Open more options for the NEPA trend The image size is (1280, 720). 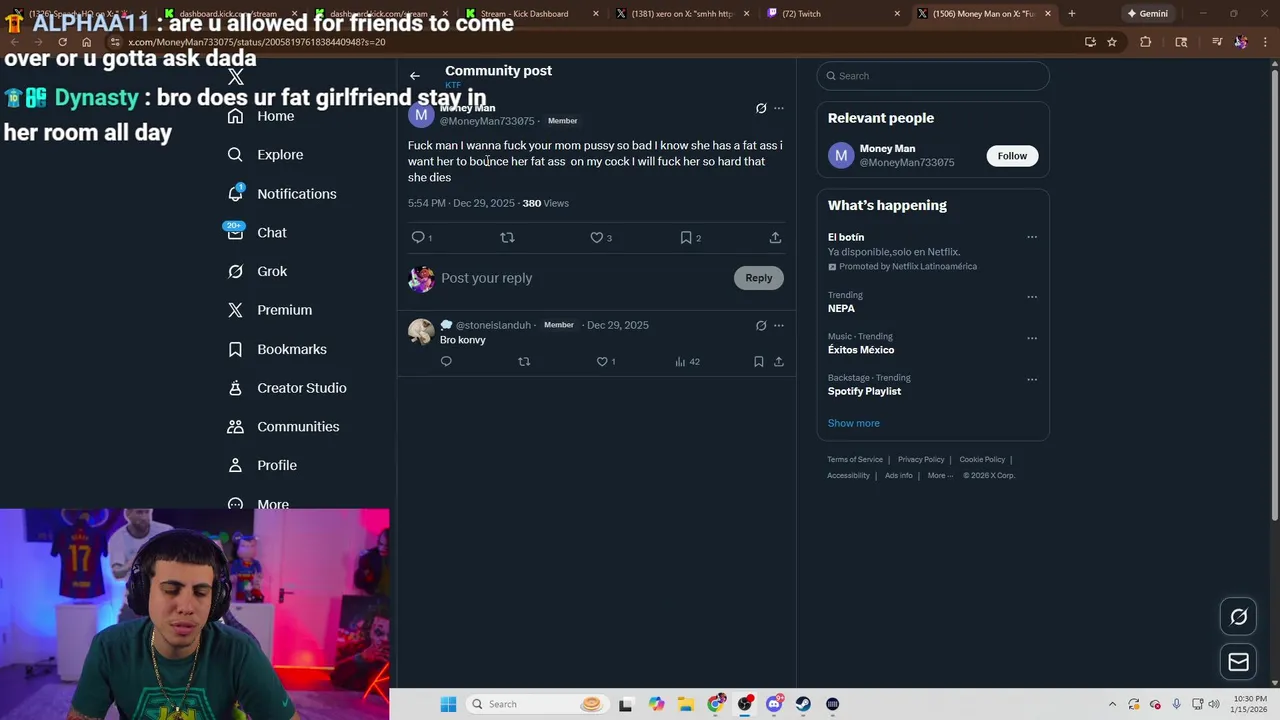click(x=1032, y=296)
